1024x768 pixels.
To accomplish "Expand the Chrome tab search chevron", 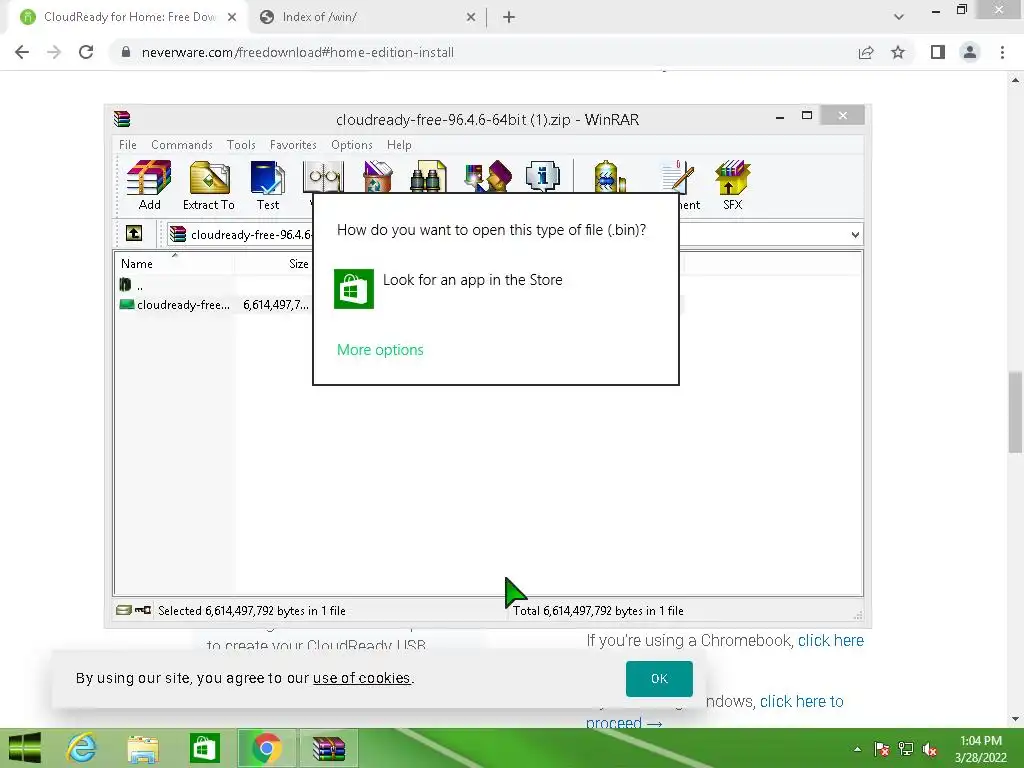I will [899, 17].
